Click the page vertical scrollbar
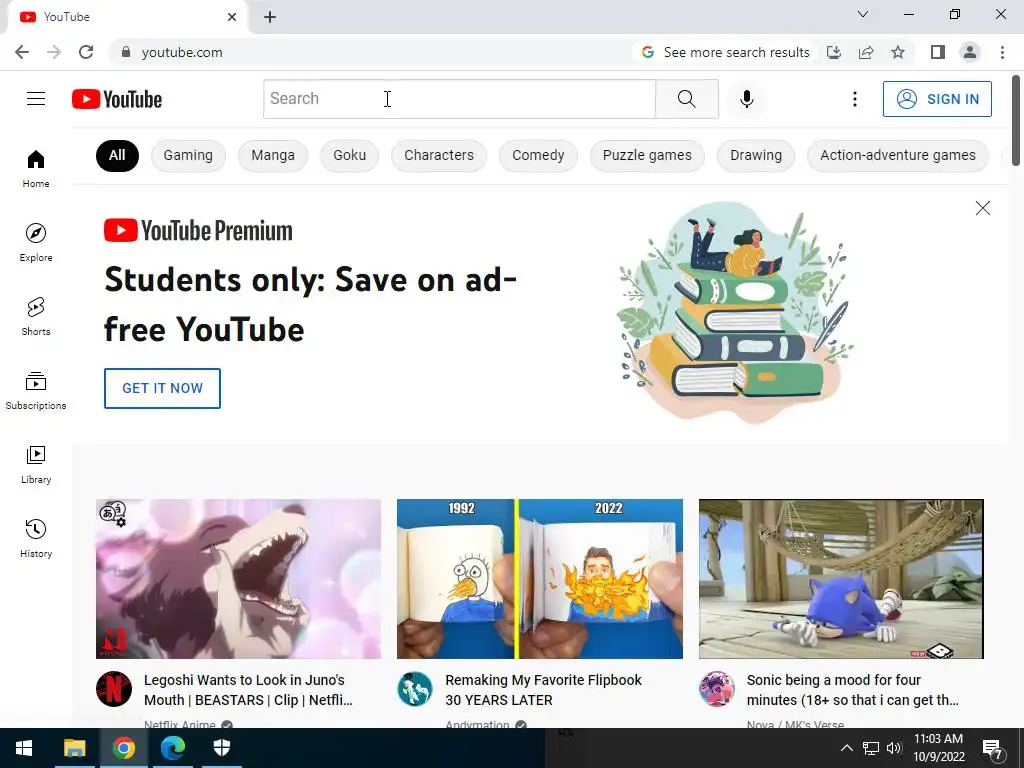This screenshot has height=768, width=1024. pyautogui.click(x=1016, y=120)
